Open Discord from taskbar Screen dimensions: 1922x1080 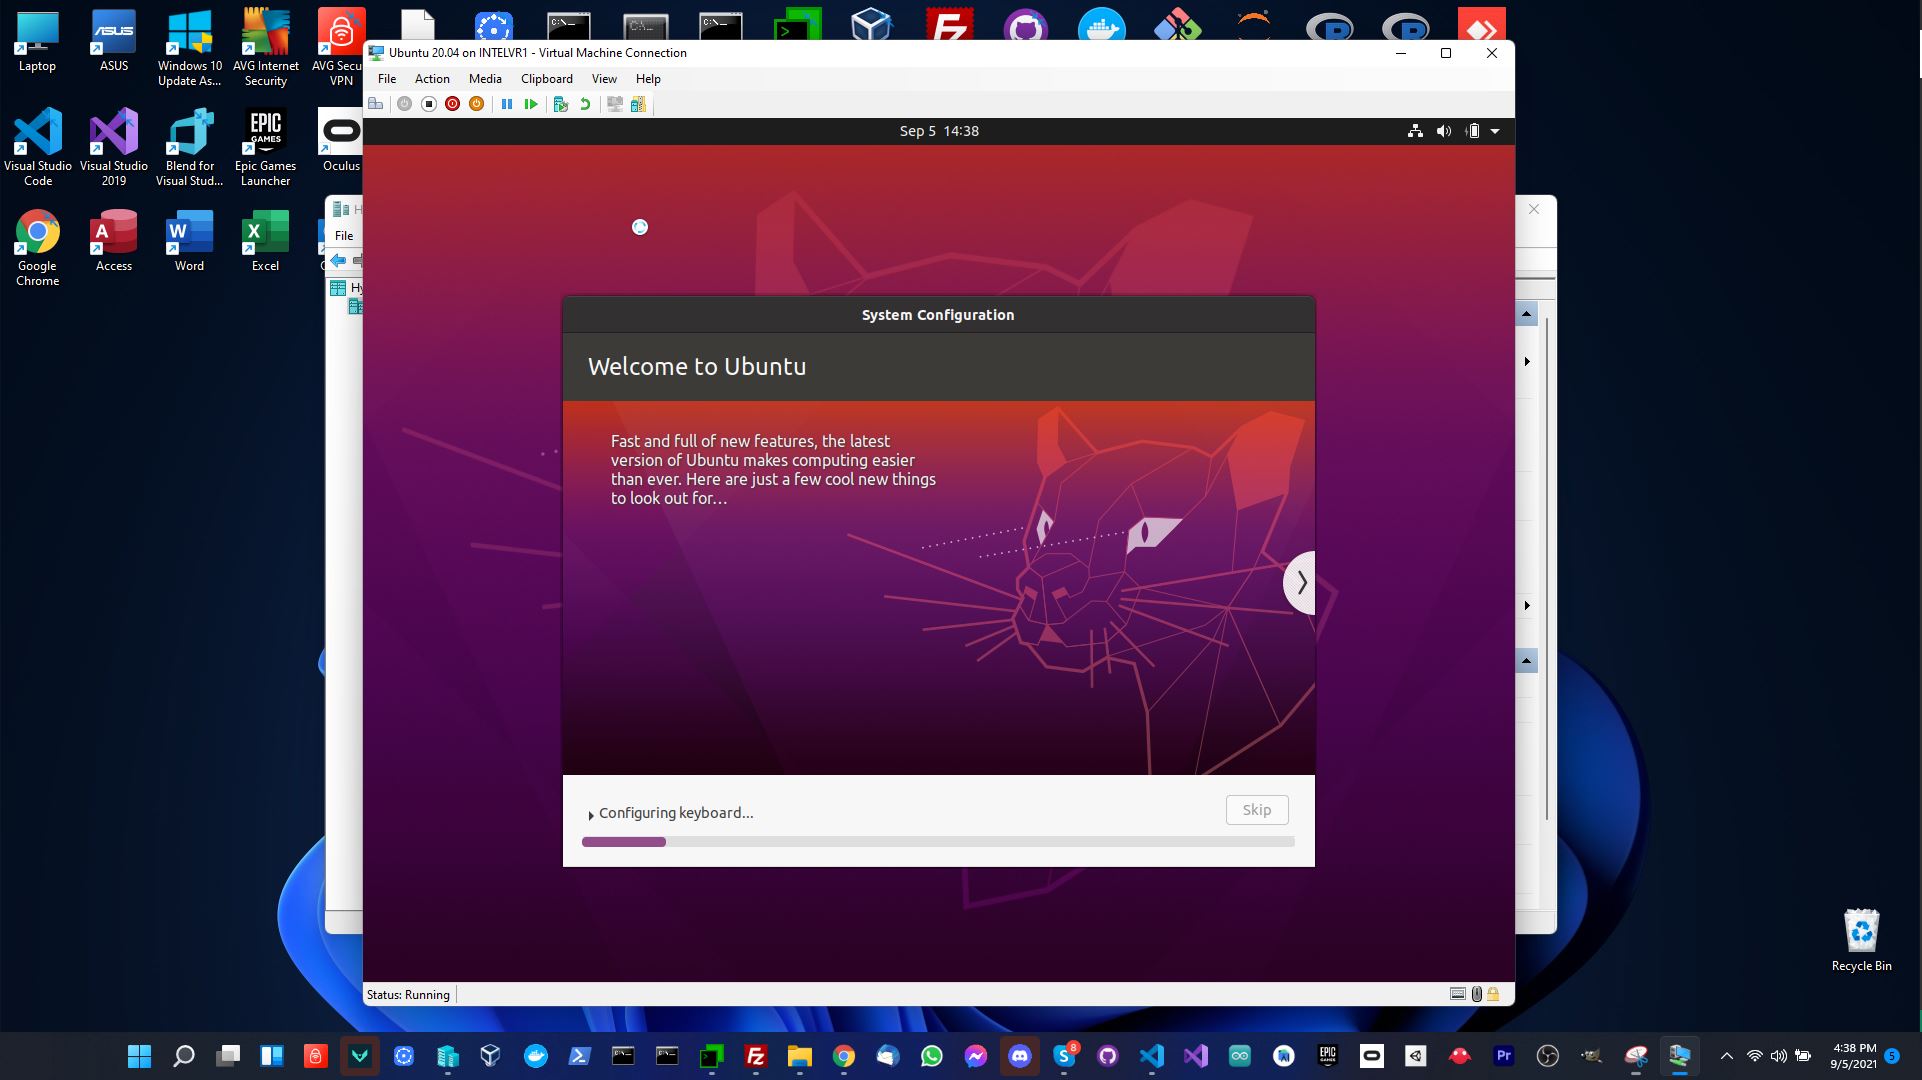point(1020,1056)
